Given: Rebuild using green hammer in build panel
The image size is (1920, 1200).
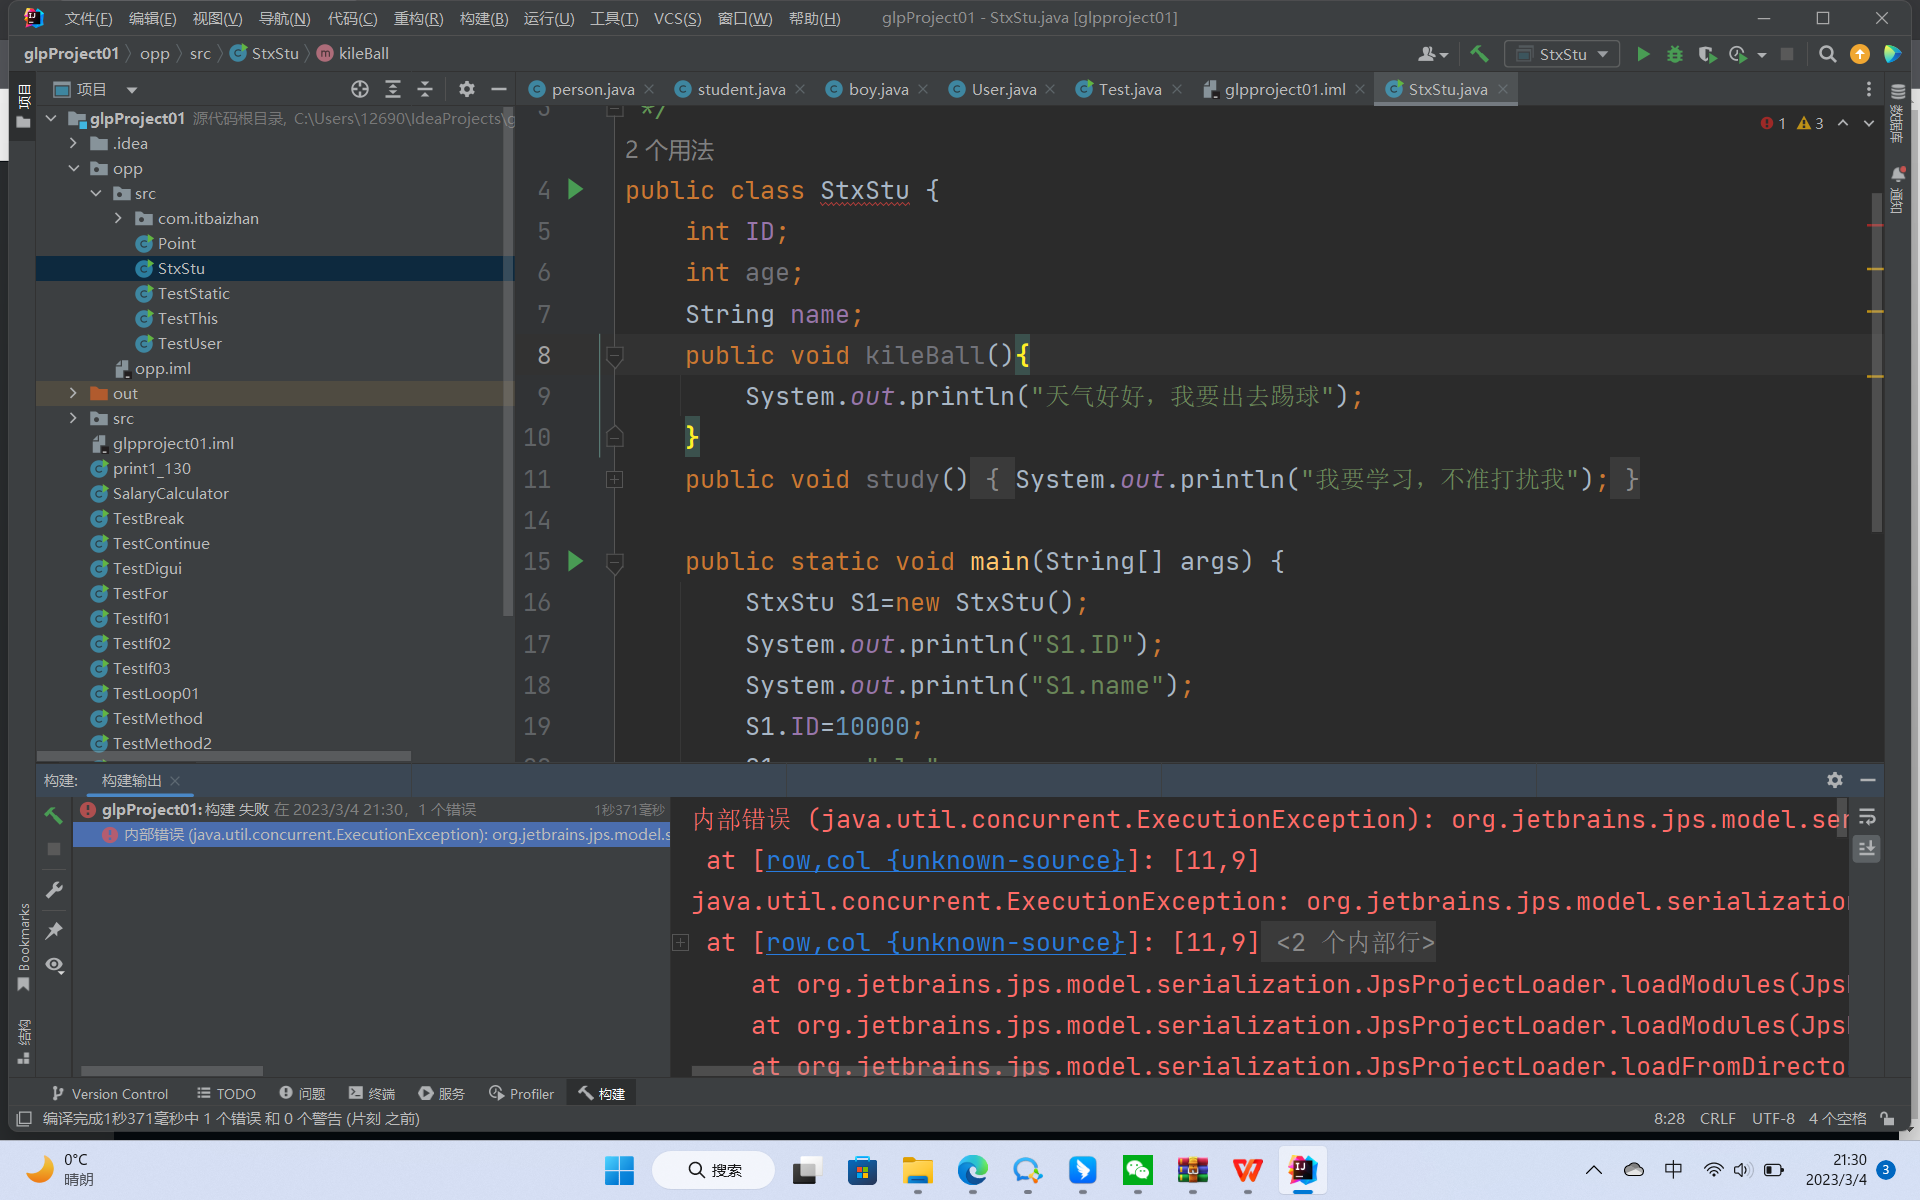Looking at the screenshot, I should (54, 815).
